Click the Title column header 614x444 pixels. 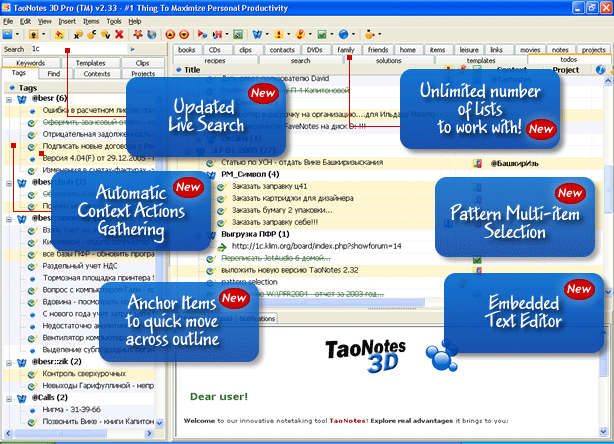tap(192, 70)
